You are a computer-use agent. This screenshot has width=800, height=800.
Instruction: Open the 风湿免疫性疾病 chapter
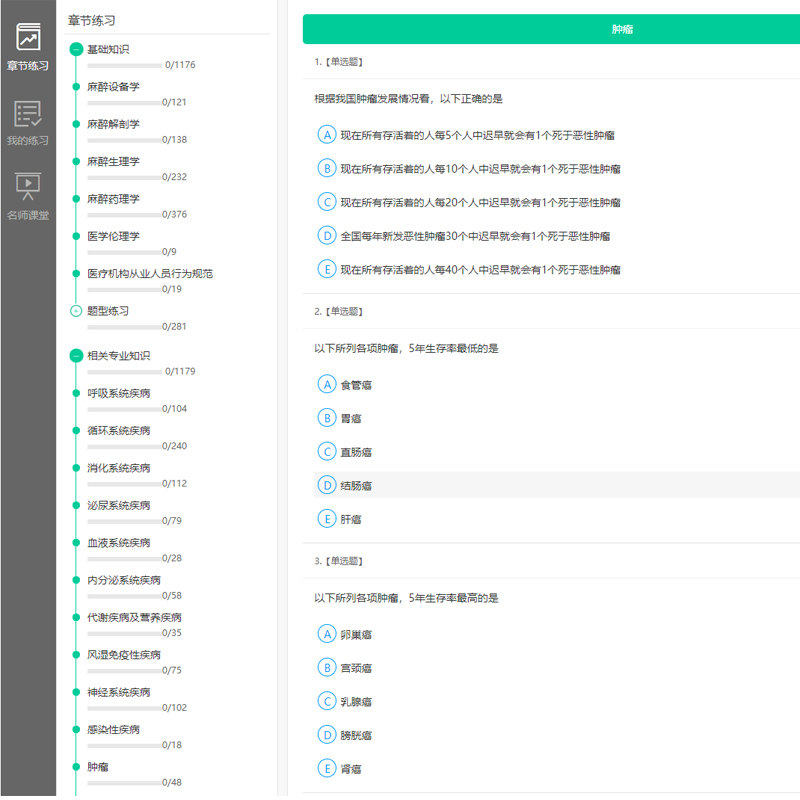click(x=124, y=655)
